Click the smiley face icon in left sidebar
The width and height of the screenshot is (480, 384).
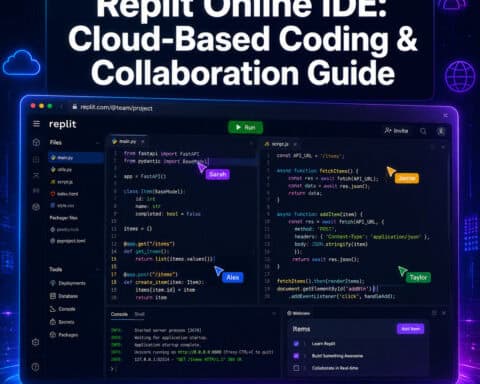(36, 207)
